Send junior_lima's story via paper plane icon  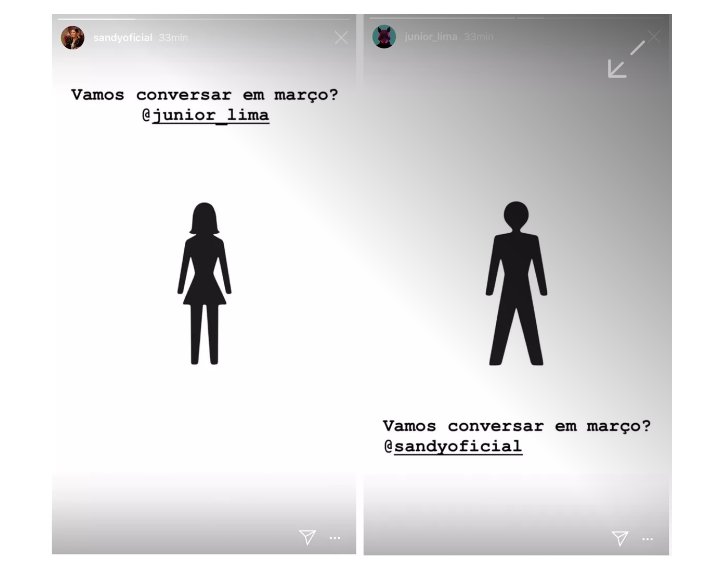620,538
